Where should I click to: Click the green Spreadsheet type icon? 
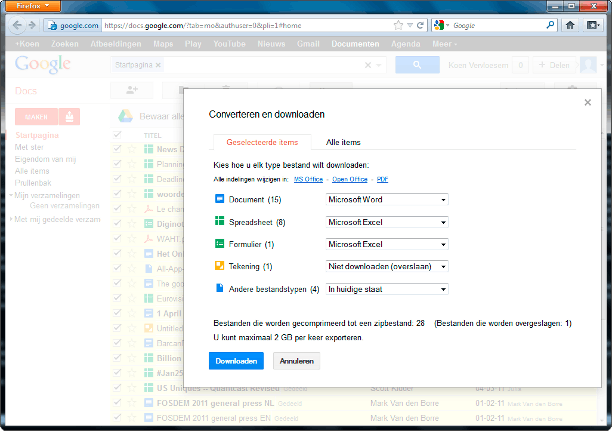point(219,221)
